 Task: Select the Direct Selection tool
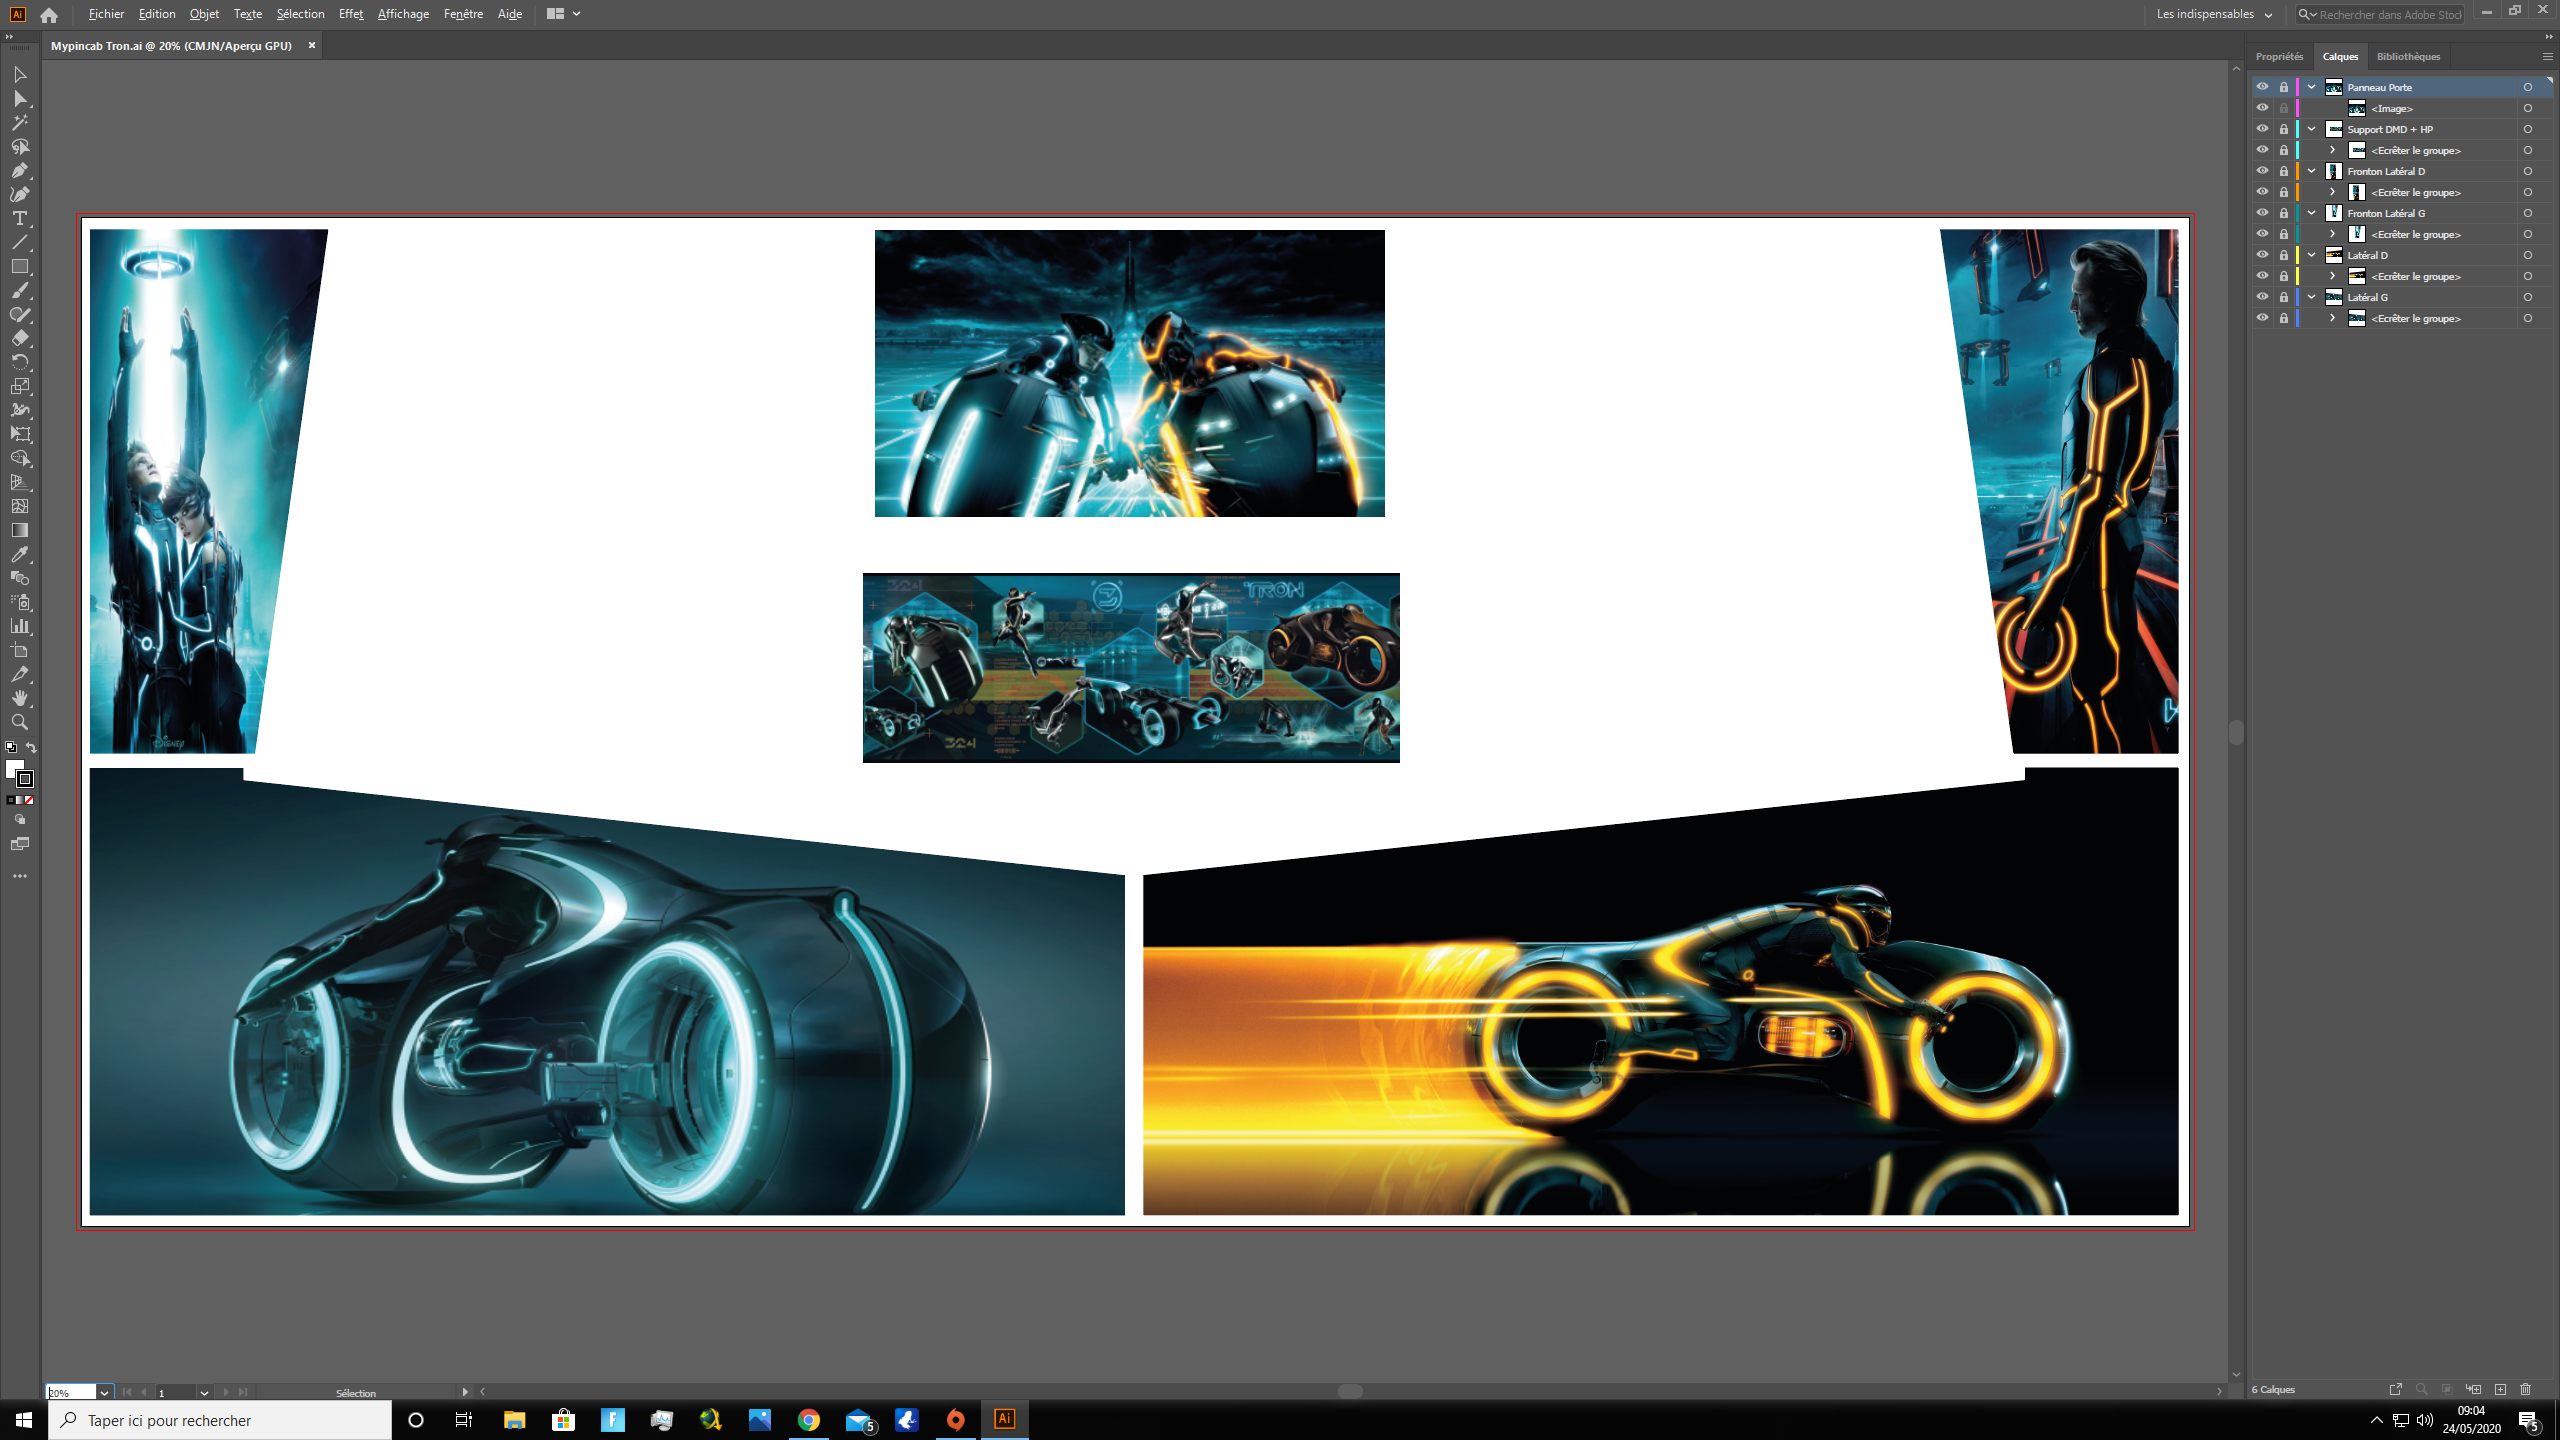[19, 99]
